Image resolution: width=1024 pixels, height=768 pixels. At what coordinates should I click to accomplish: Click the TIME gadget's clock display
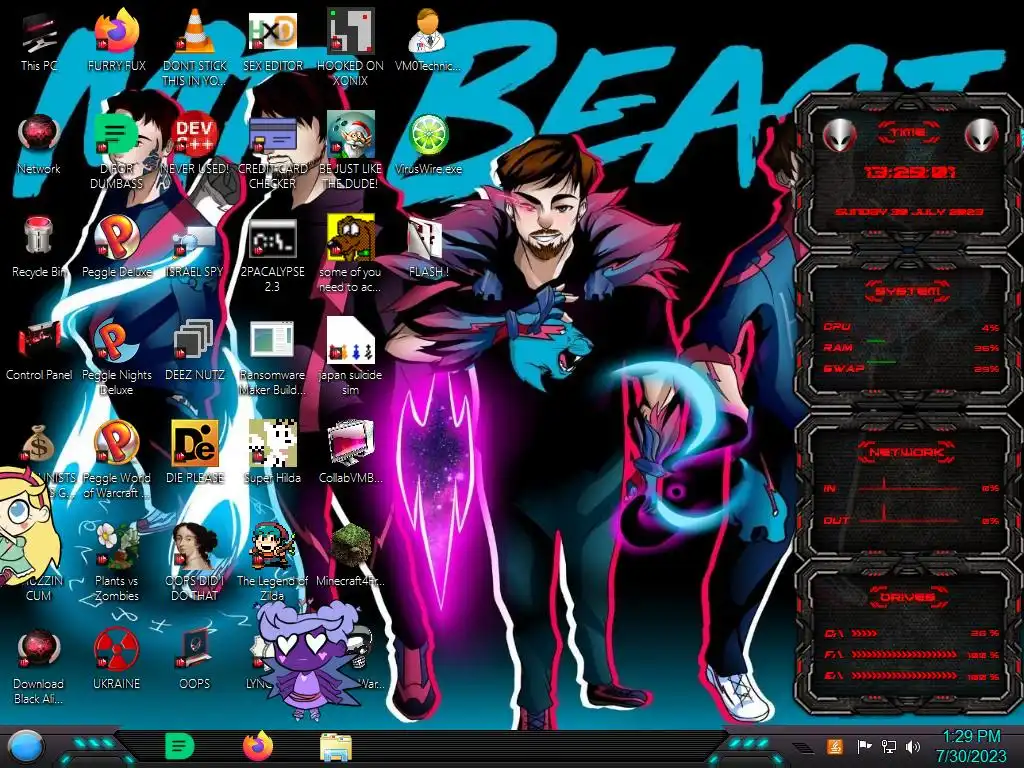click(x=909, y=172)
